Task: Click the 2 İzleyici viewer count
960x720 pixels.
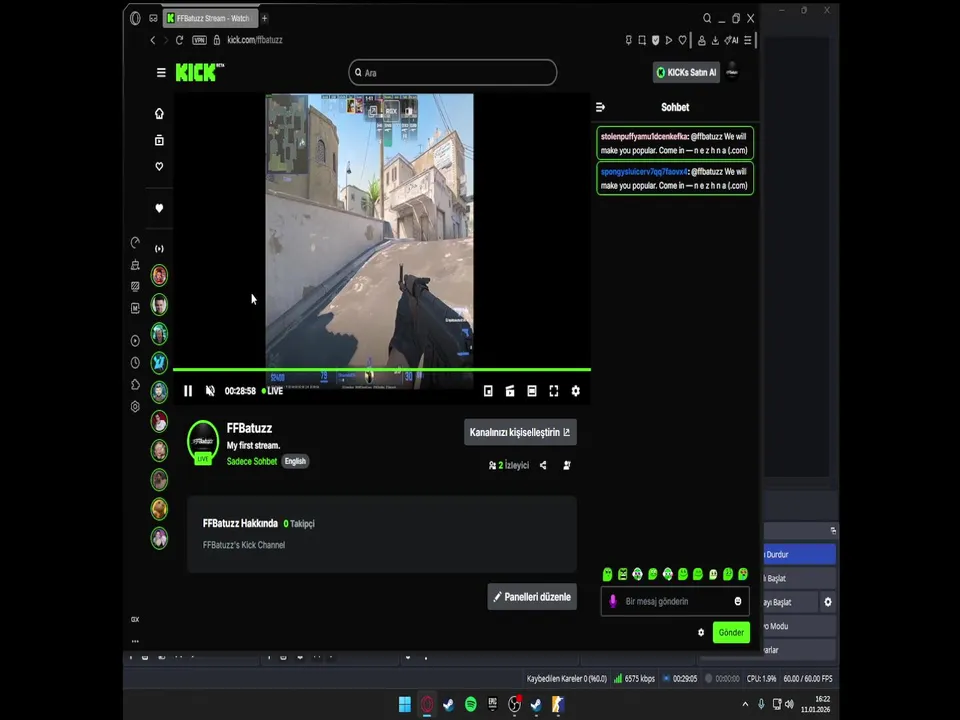Action: point(508,465)
